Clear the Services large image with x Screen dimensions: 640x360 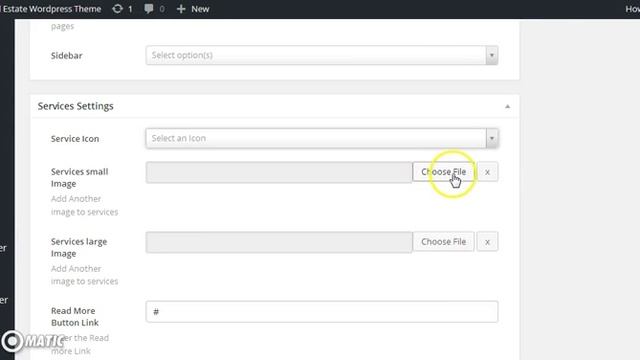tap(487, 242)
